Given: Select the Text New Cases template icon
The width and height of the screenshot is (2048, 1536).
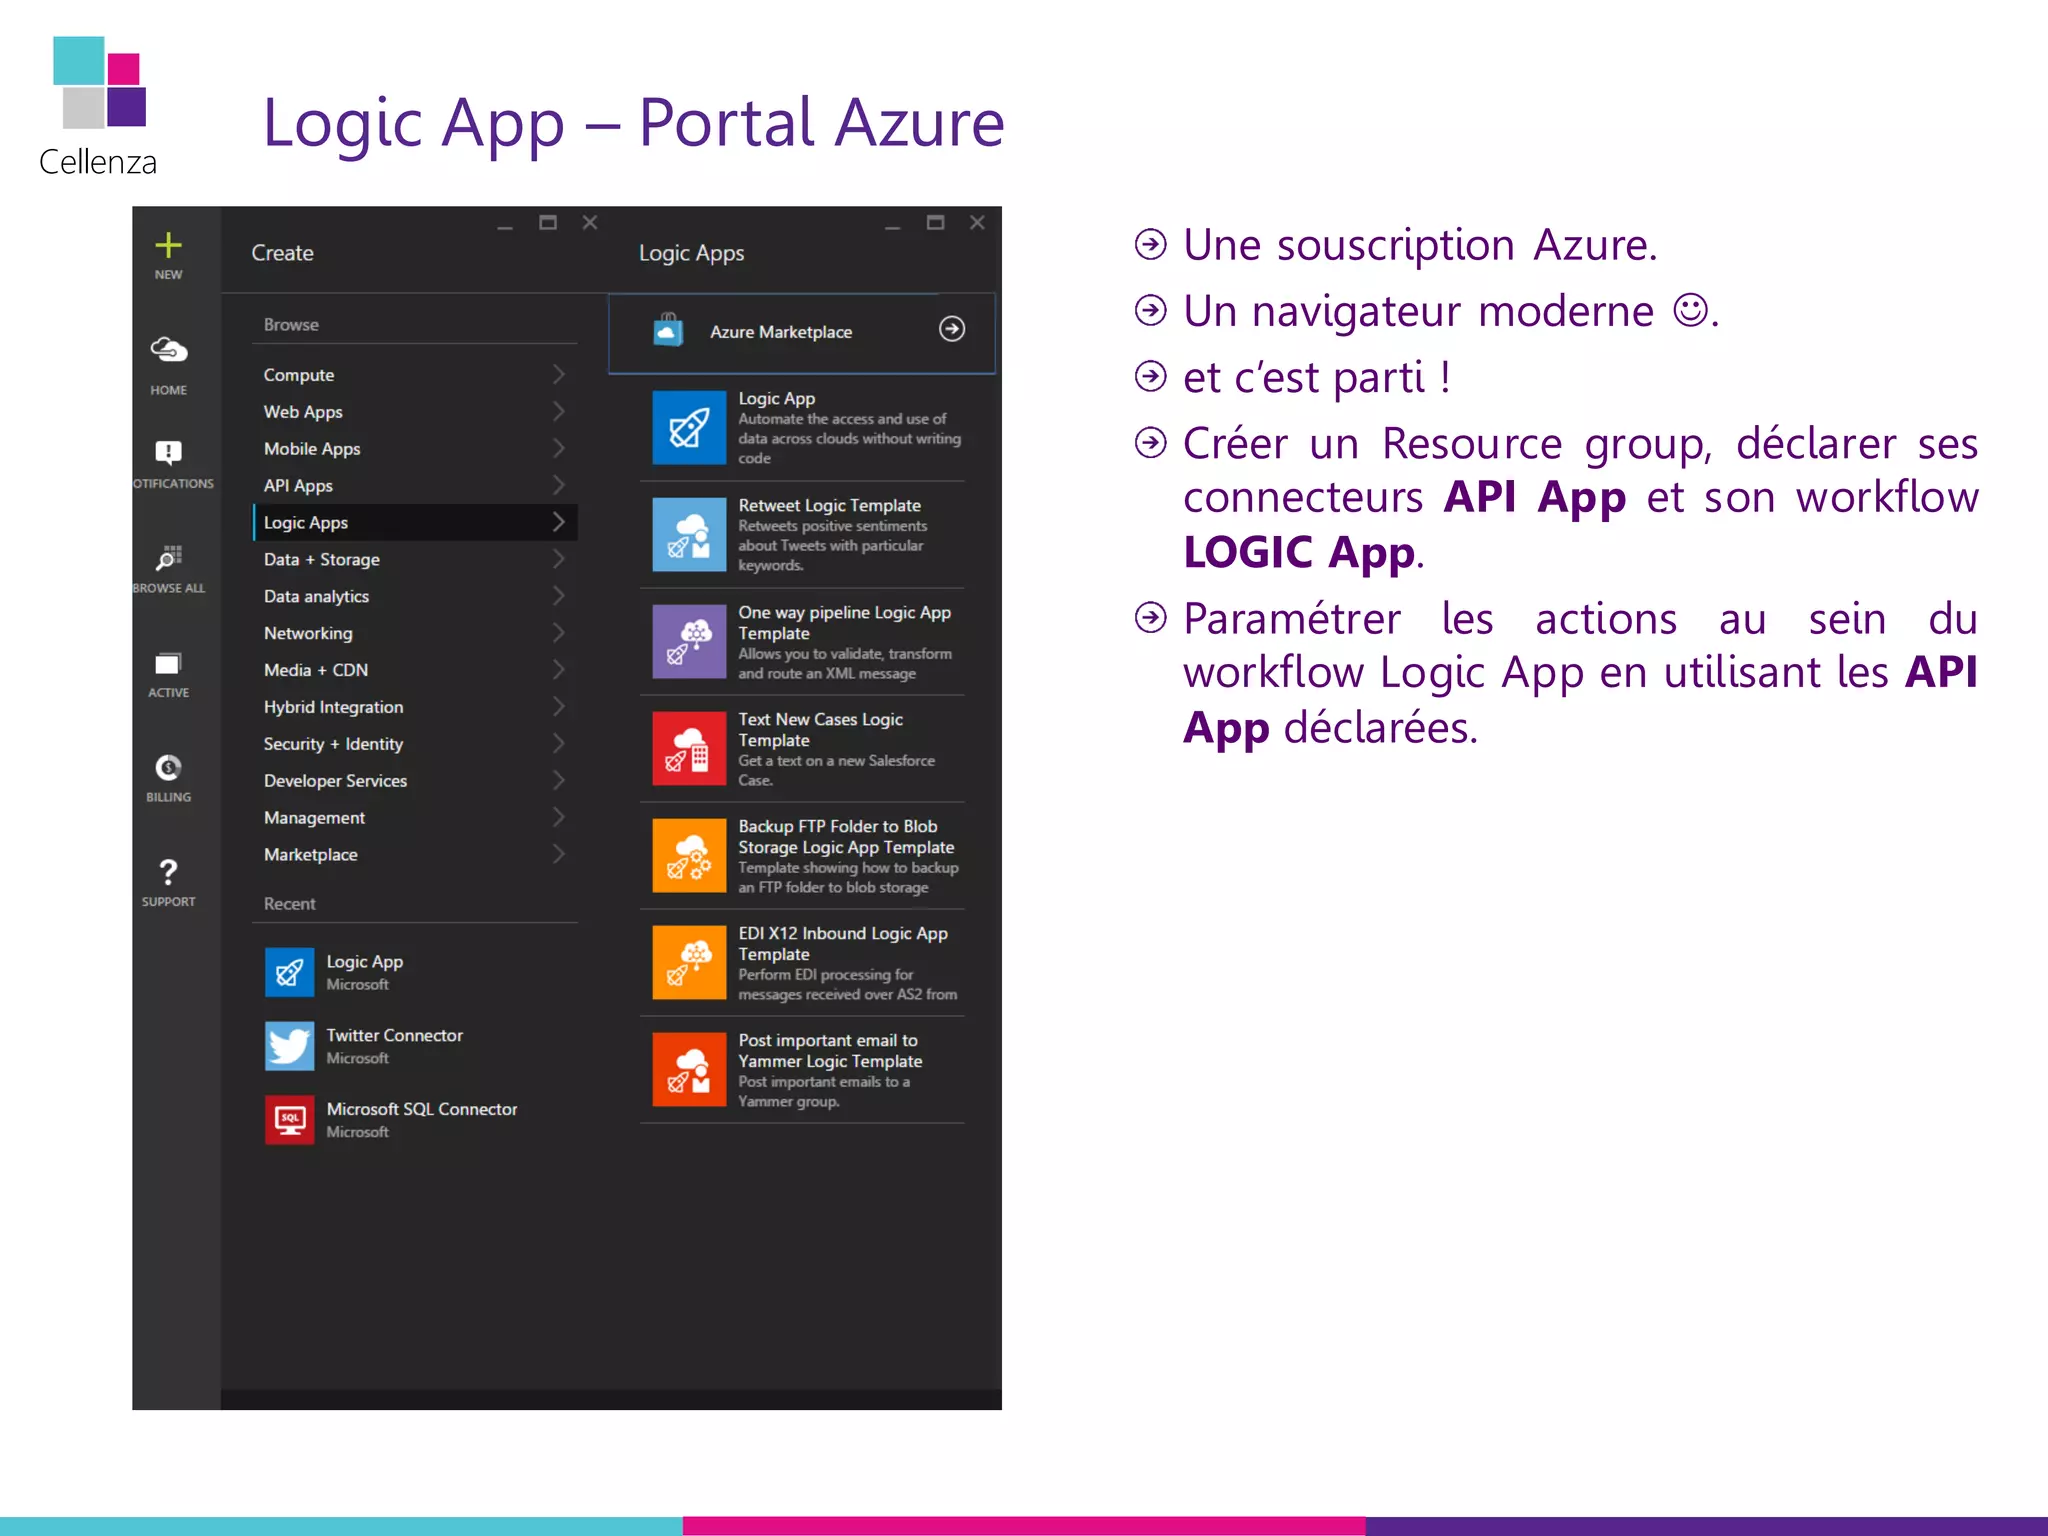Looking at the screenshot, I should pos(689,748).
